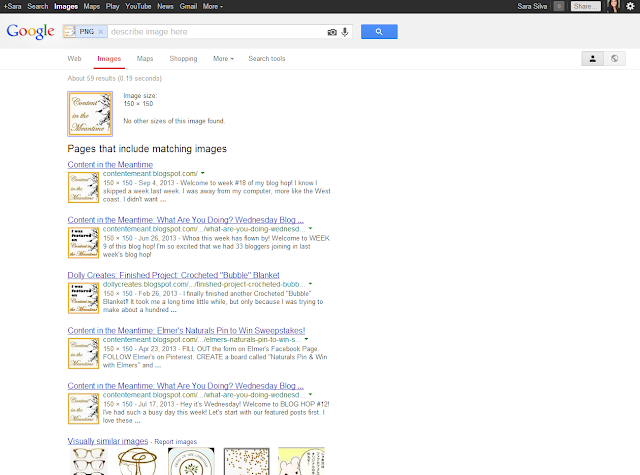640x475 pixels.
Task: Select the global results globe icon
Action: (614, 59)
